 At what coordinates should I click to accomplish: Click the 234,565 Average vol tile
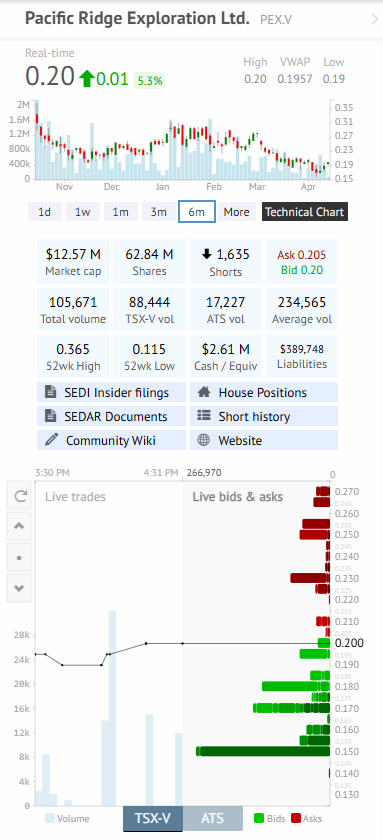[302, 310]
